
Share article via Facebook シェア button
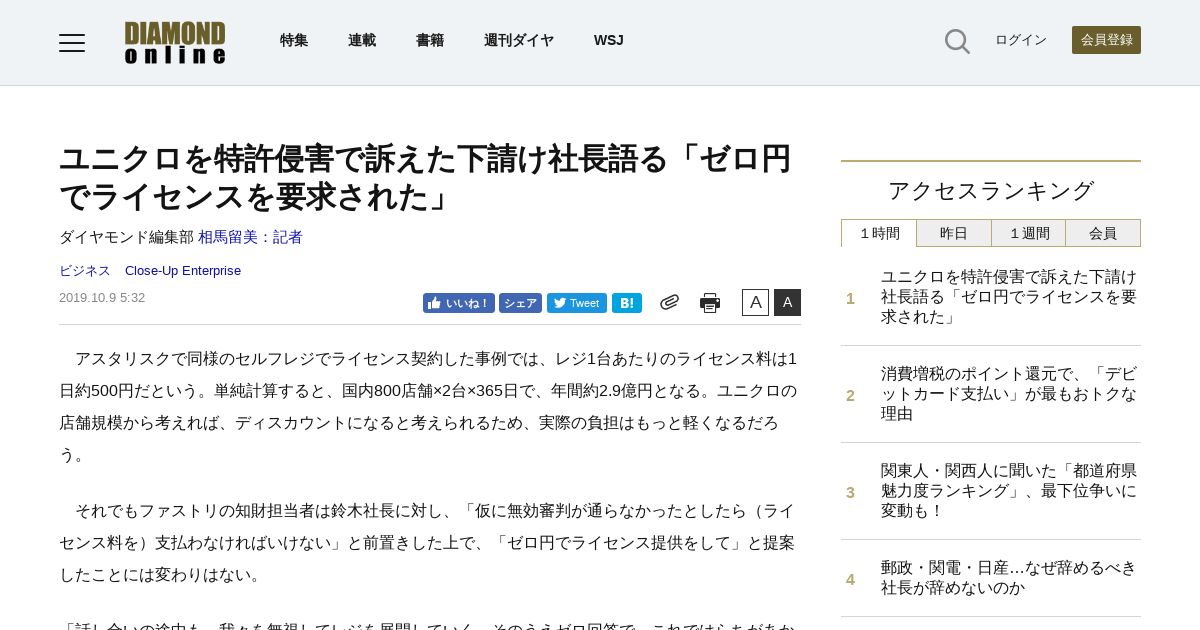pyautogui.click(x=520, y=303)
